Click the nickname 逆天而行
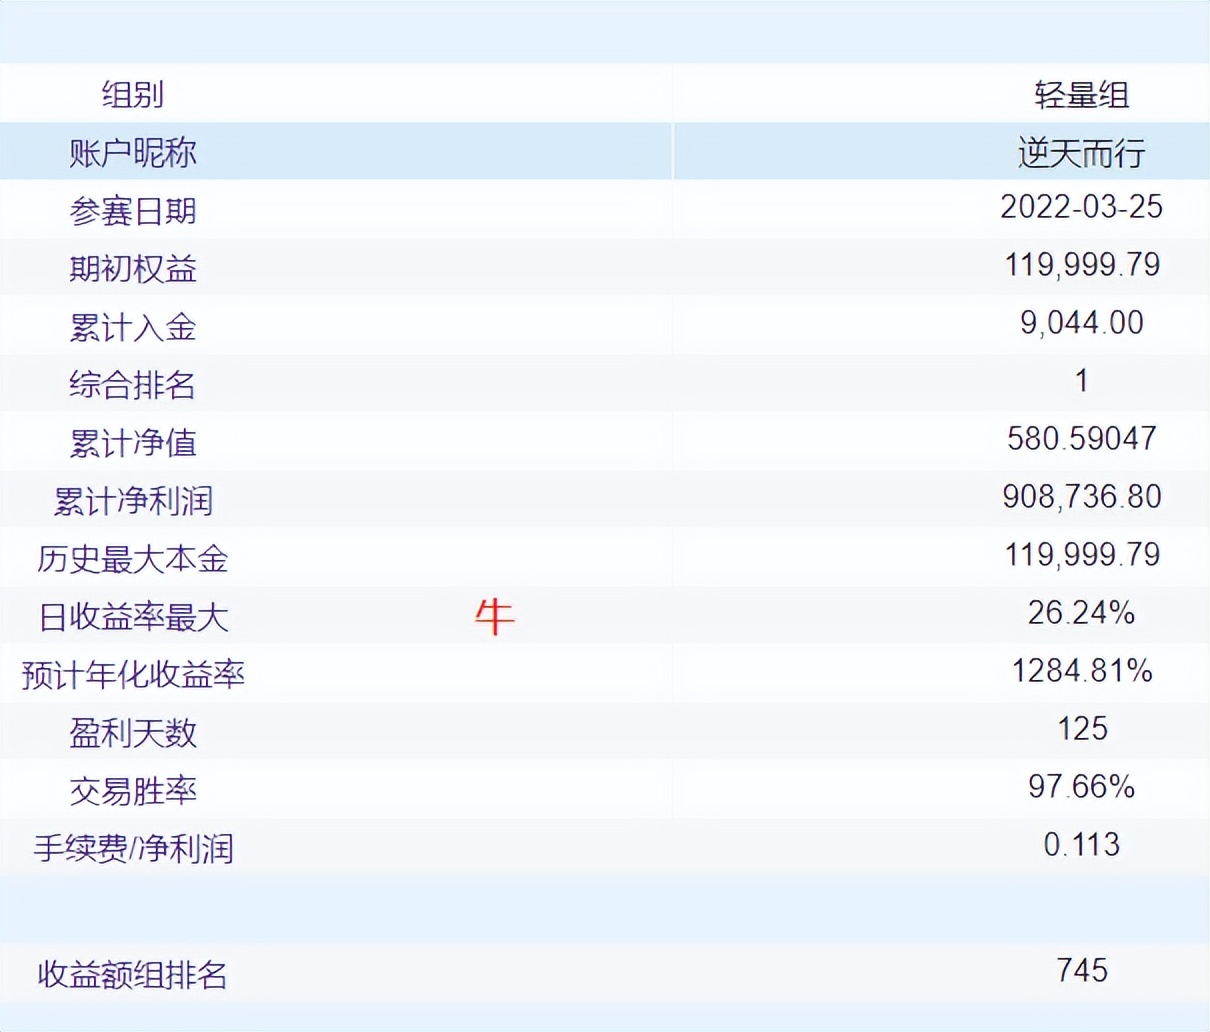Screen dimensions: 1210x1032 [1082, 153]
